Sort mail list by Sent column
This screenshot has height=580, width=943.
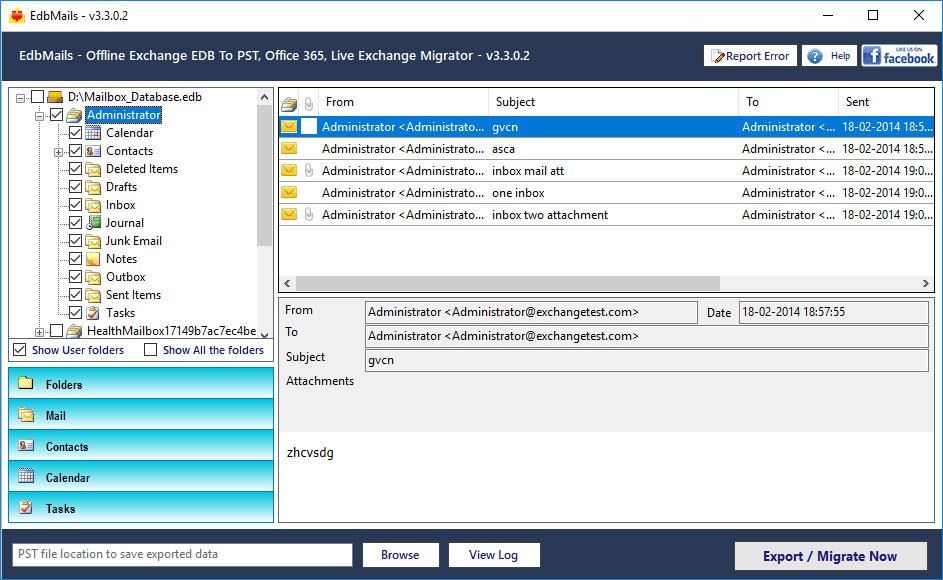[x=886, y=102]
